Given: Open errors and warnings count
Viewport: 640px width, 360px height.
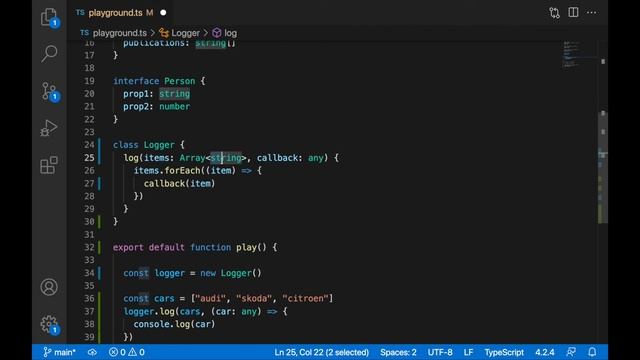Looking at the screenshot, I should coord(127,352).
